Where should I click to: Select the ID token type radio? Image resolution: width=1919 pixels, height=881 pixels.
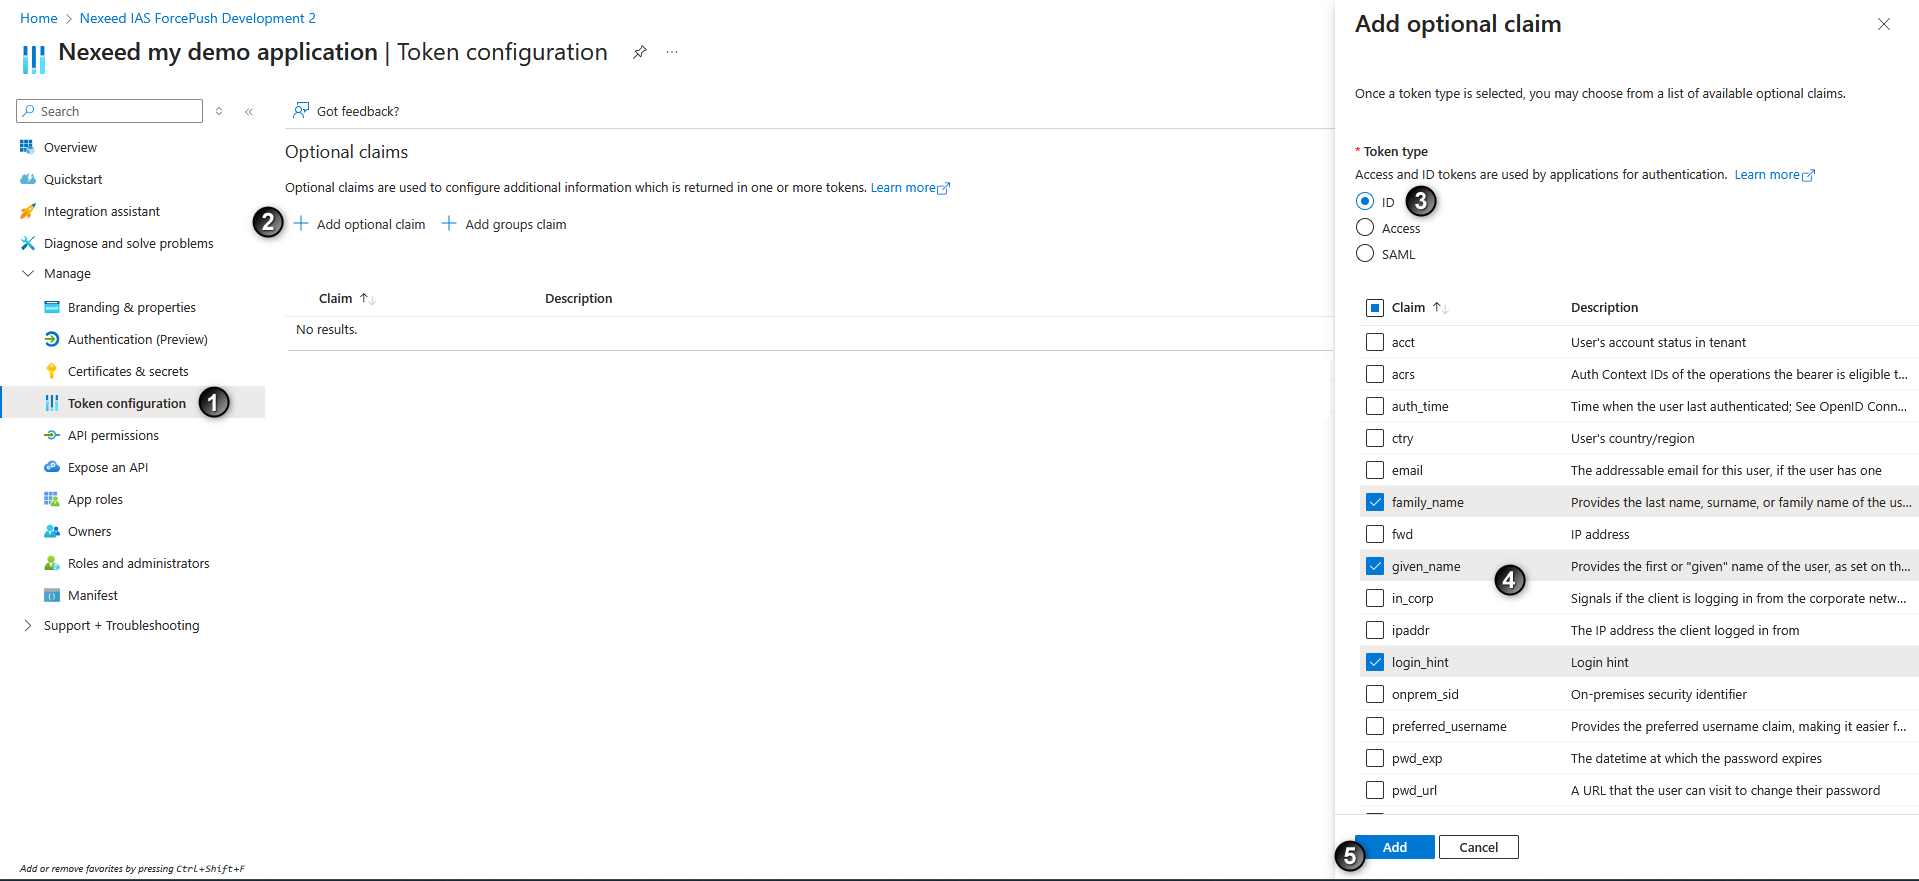pos(1365,201)
